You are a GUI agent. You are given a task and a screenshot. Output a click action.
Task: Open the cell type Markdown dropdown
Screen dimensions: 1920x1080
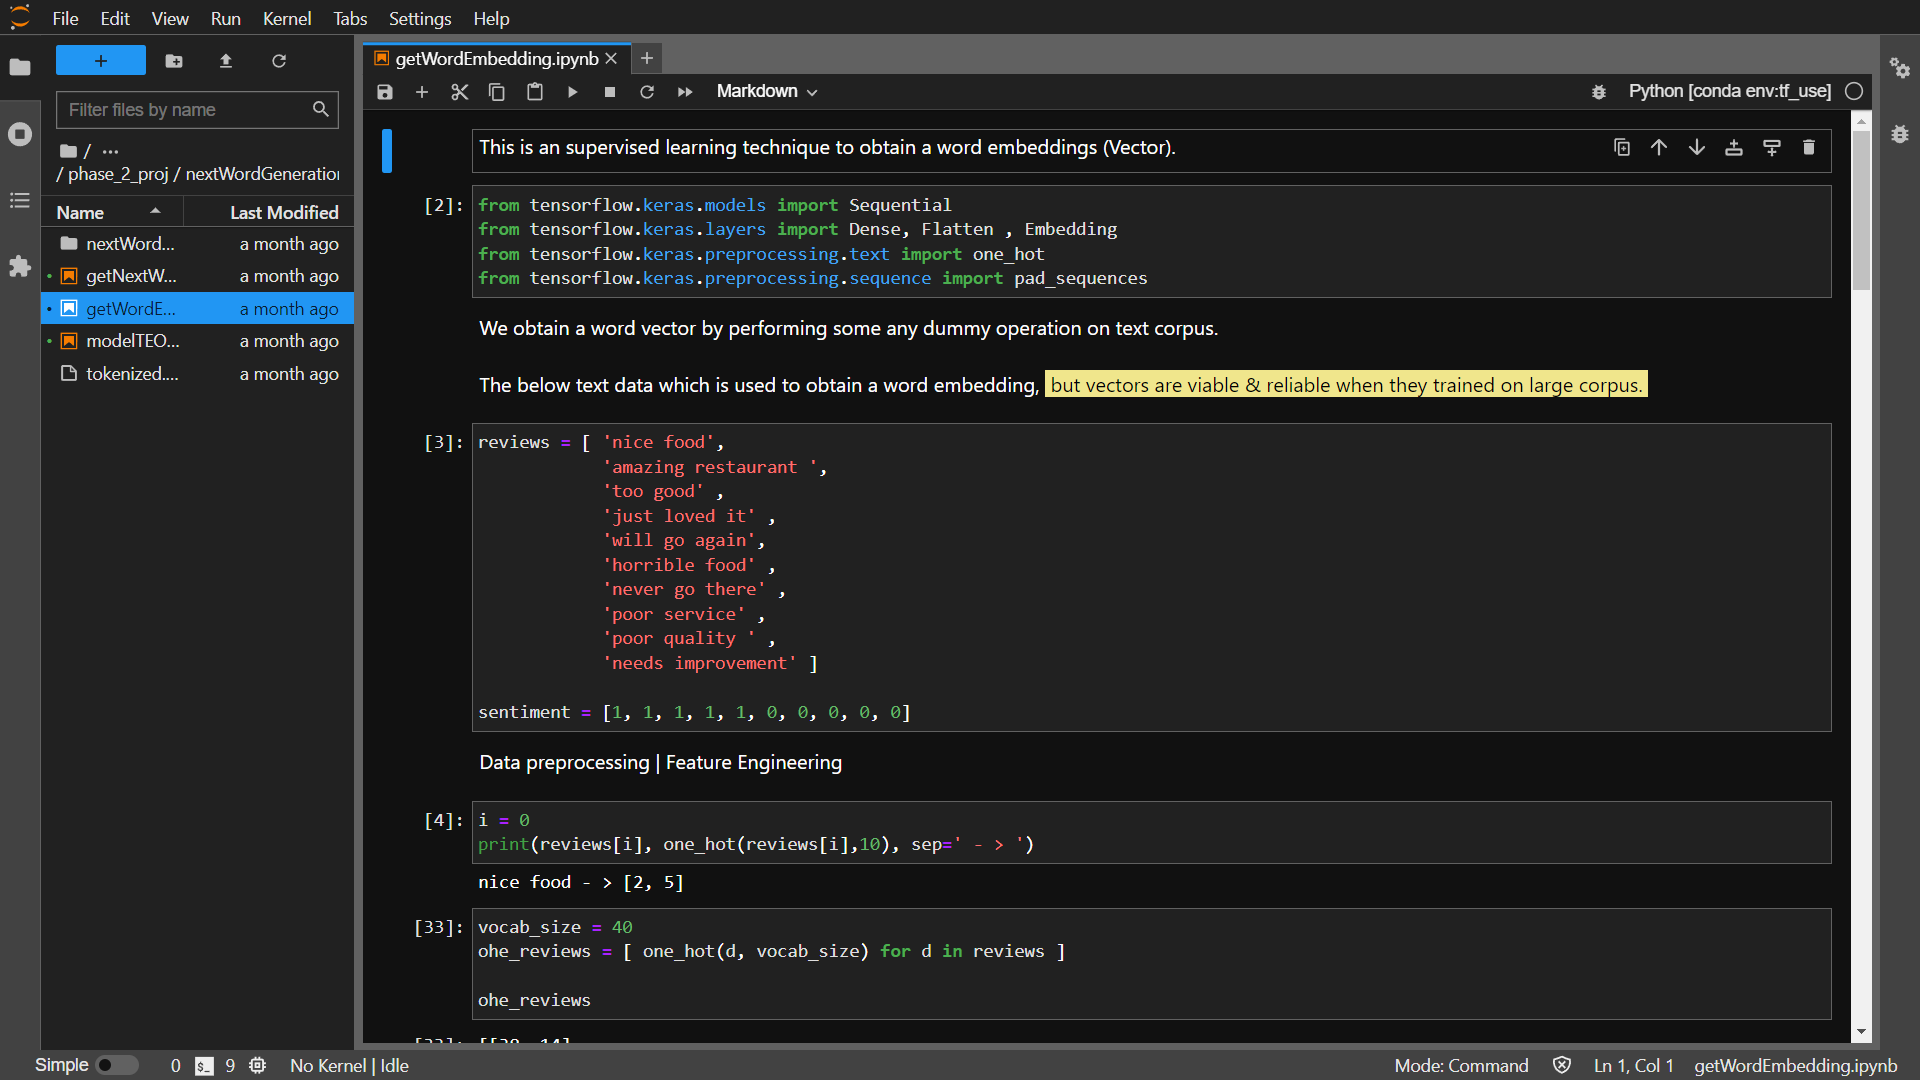click(767, 91)
